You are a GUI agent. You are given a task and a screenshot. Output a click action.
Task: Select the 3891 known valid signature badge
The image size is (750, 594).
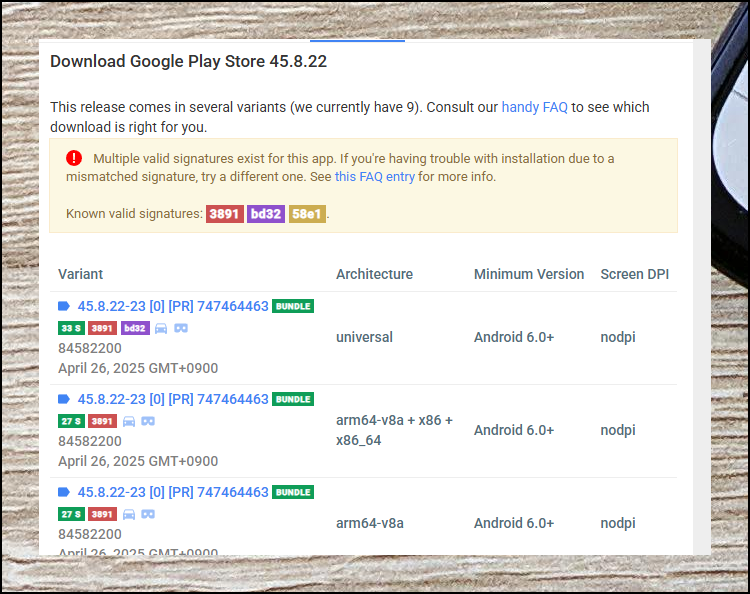pyautogui.click(x=224, y=214)
